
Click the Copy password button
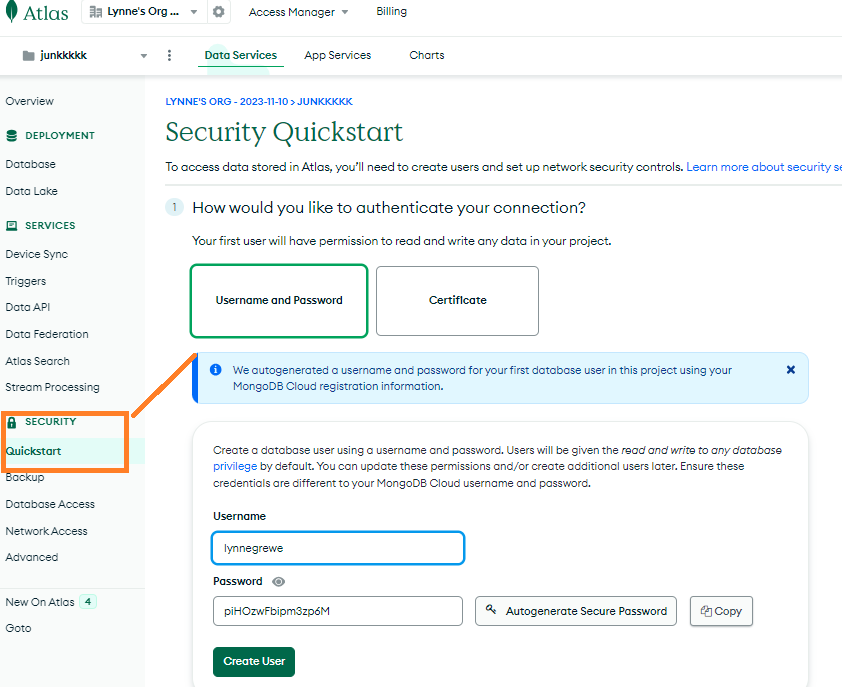pos(721,611)
